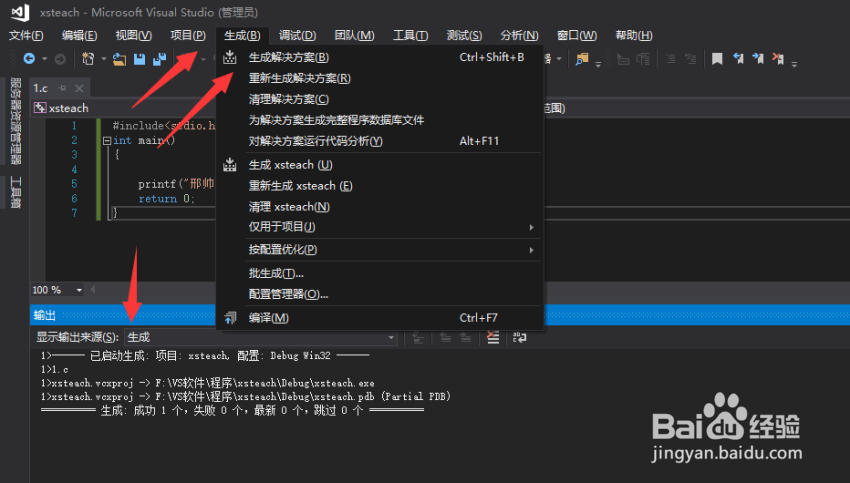Collapse the int main() code block

point(107,140)
